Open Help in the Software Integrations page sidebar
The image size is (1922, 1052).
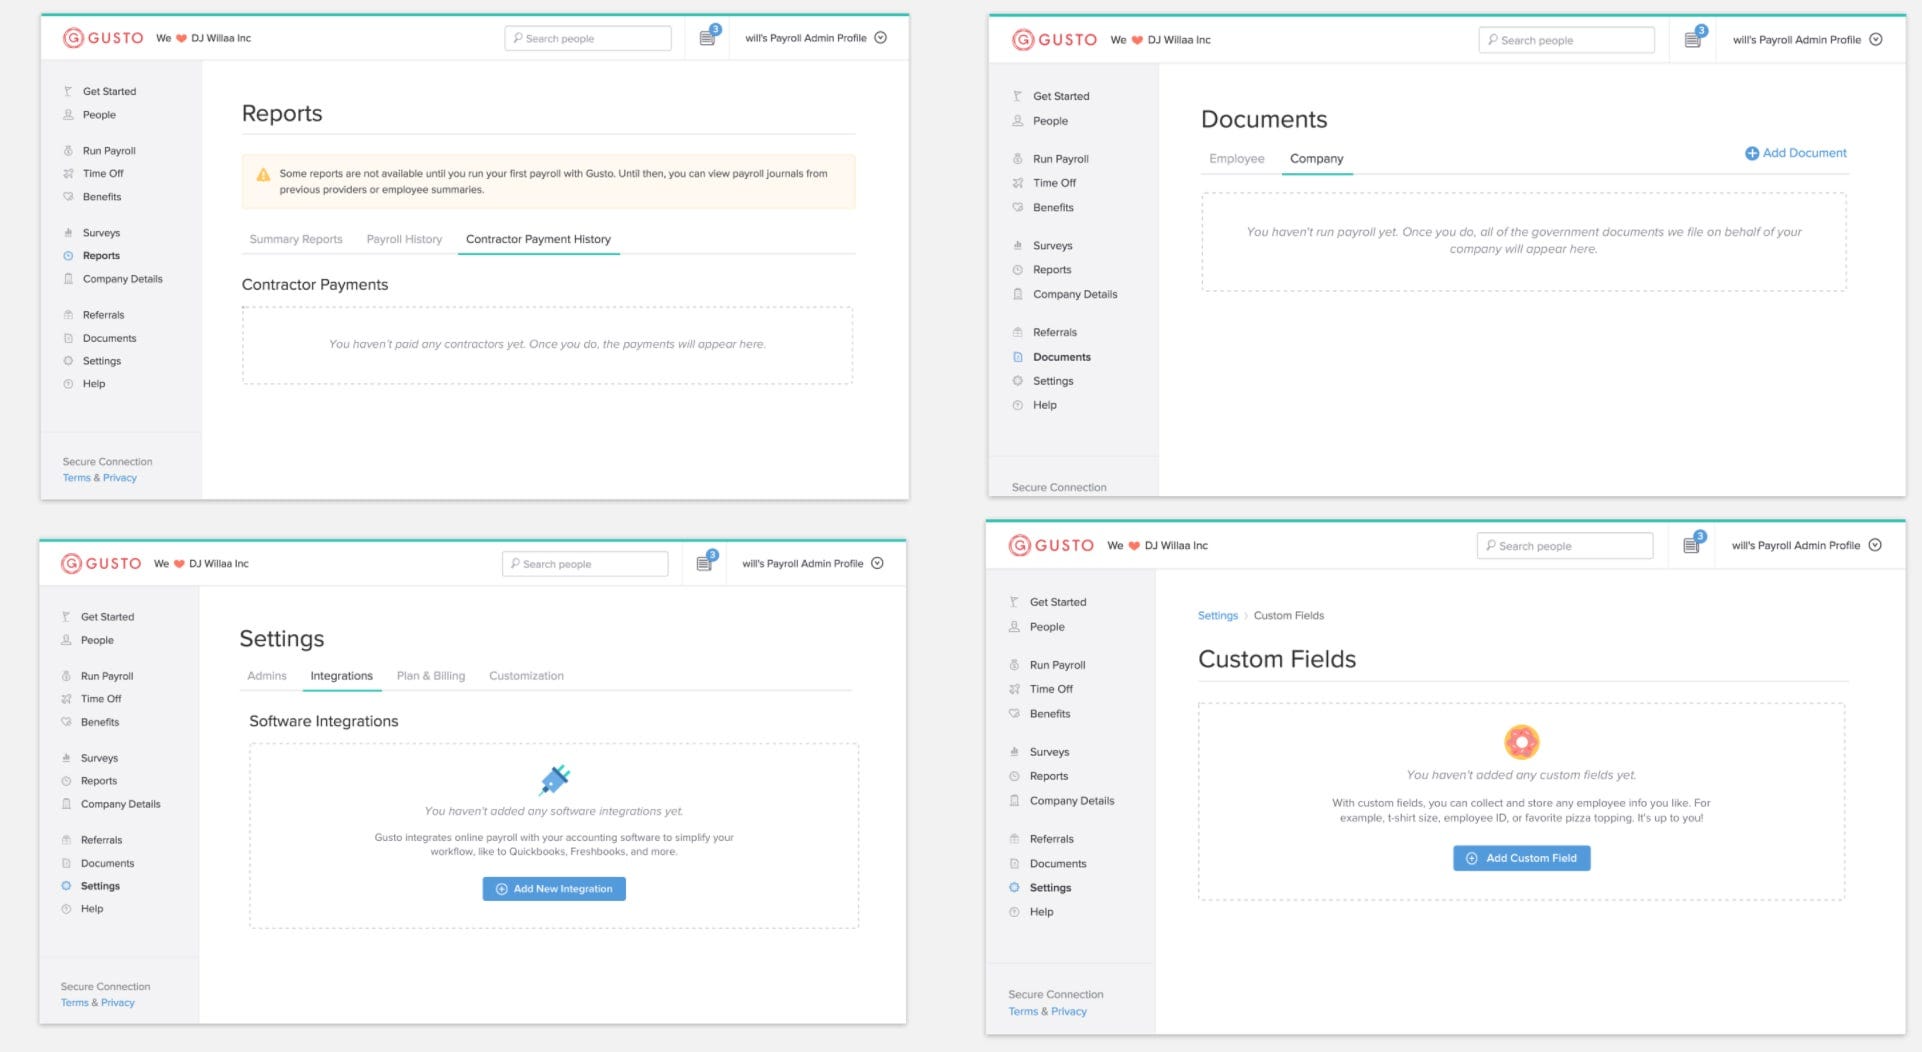pyautogui.click(x=92, y=909)
